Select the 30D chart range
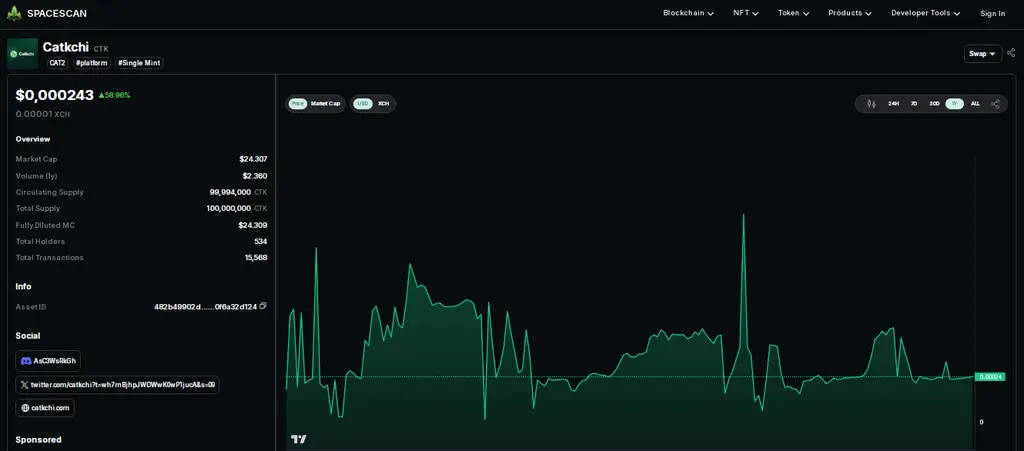Viewport: 1024px width, 451px height. [935, 104]
